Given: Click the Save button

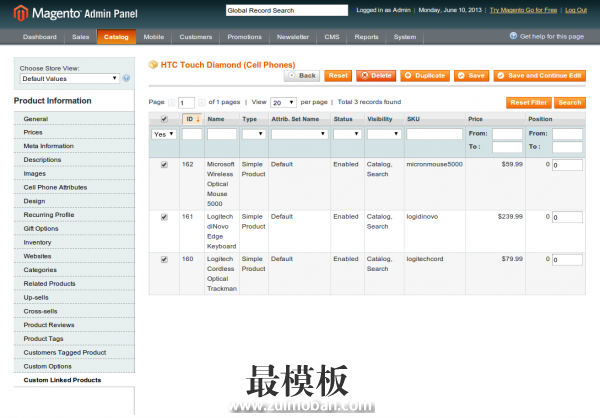Looking at the screenshot, I should [471, 76].
